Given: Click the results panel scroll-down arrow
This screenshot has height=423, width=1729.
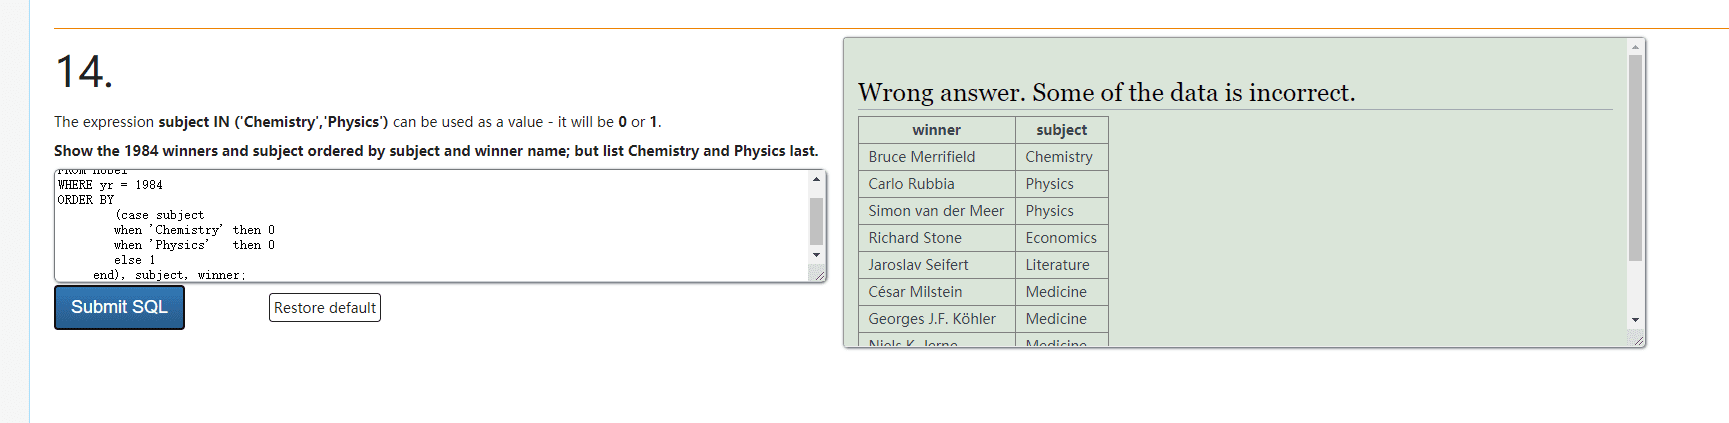Looking at the screenshot, I should pyautogui.click(x=1635, y=320).
